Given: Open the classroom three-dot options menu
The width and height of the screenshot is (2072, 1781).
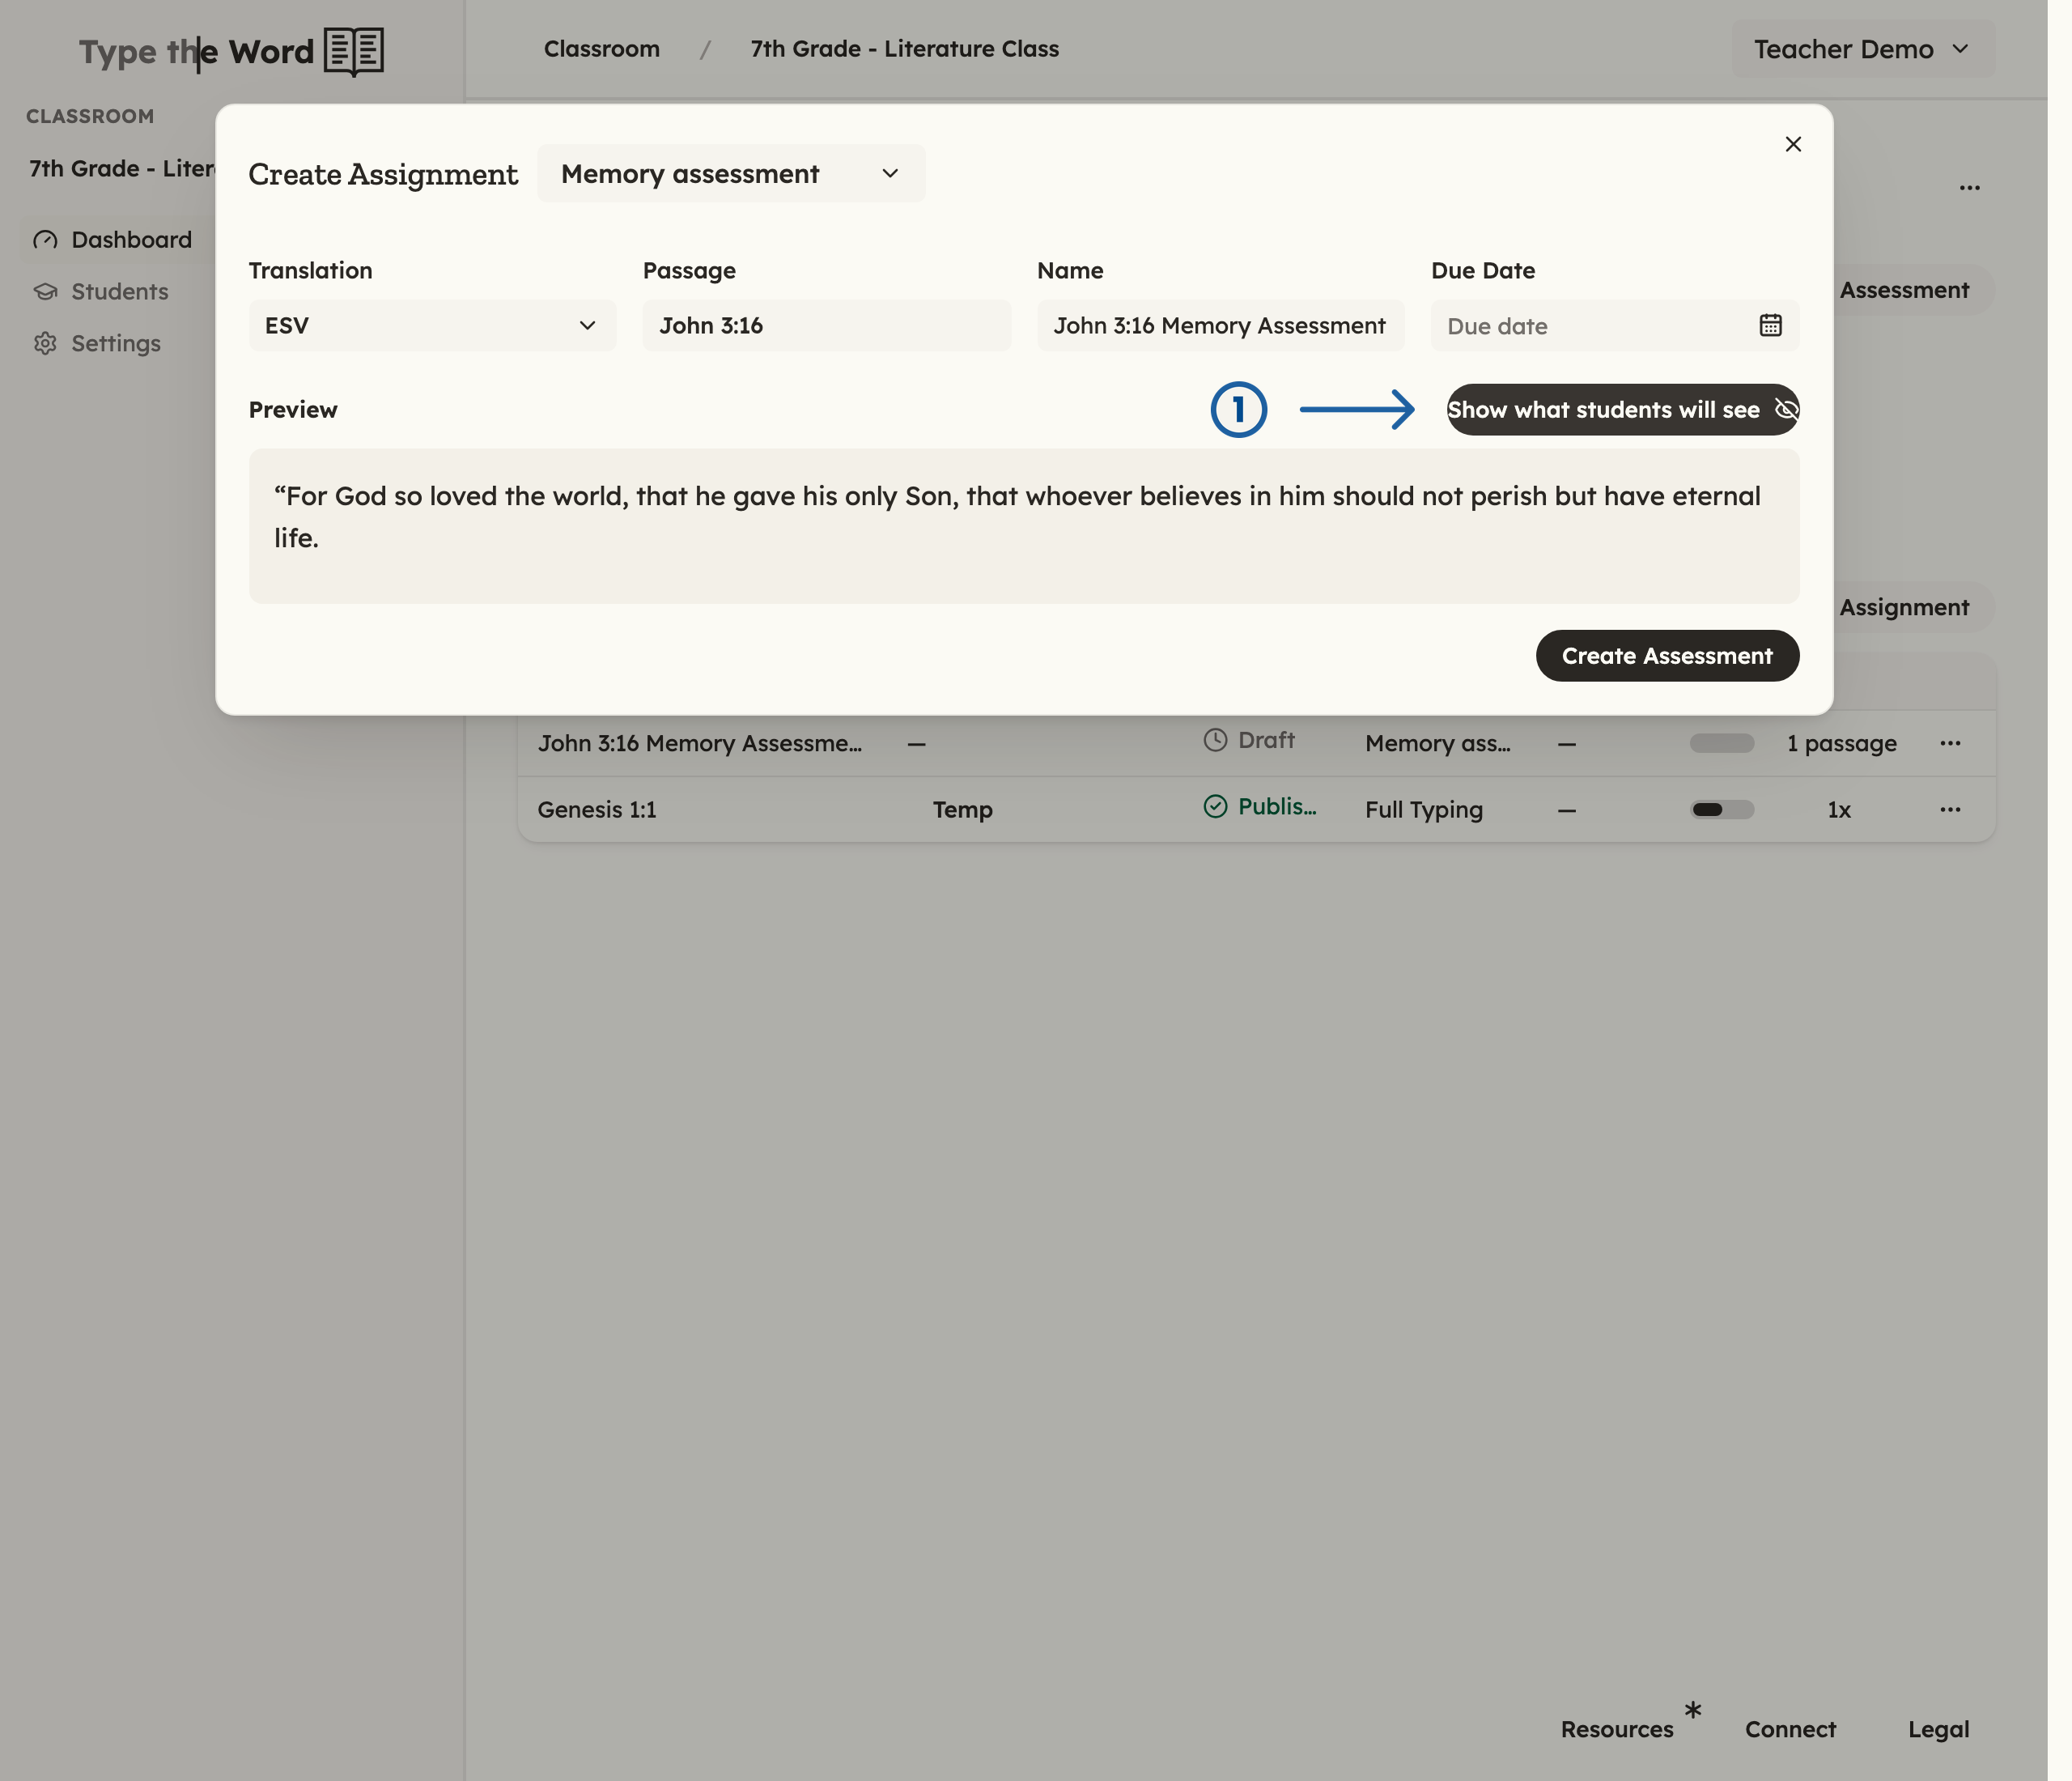Looking at the screenshot, I should click(x=1970, y=188).
